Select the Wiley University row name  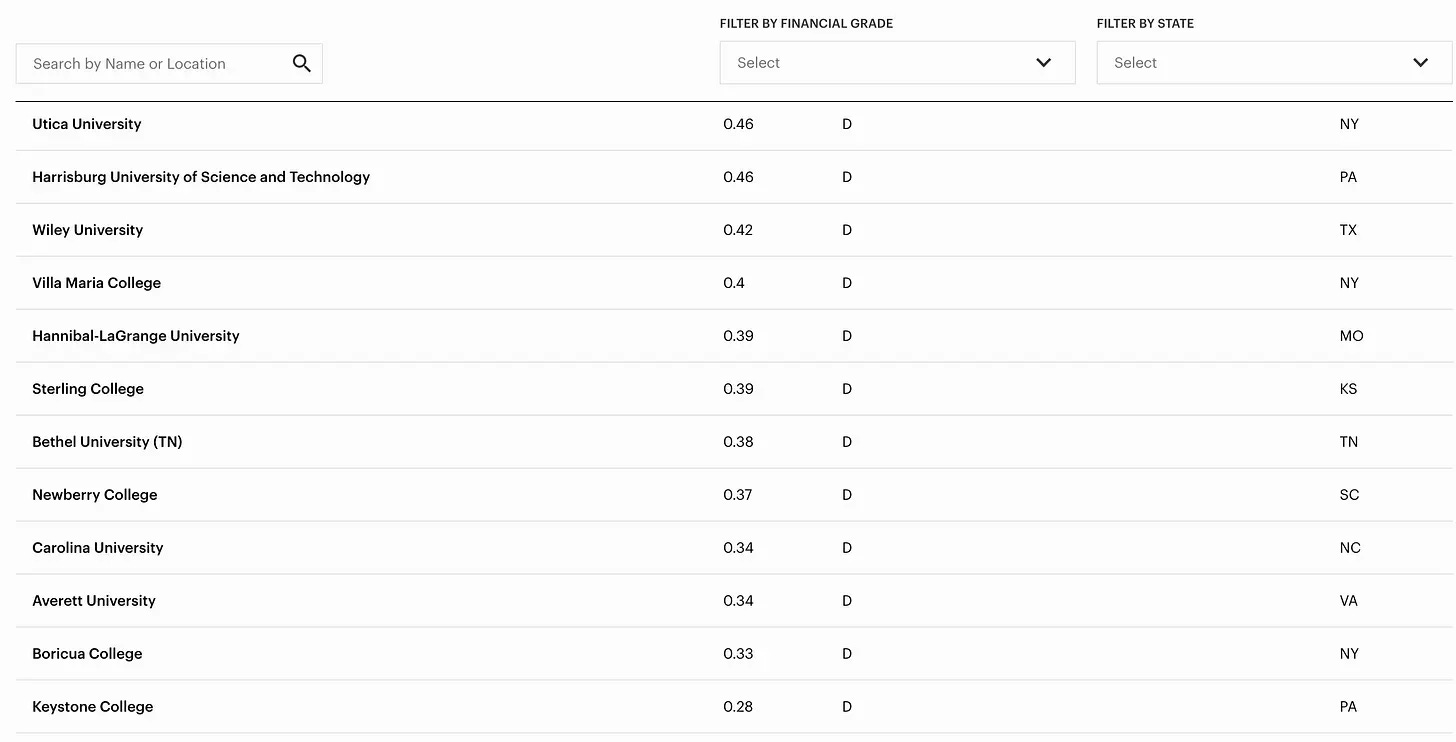88,230
